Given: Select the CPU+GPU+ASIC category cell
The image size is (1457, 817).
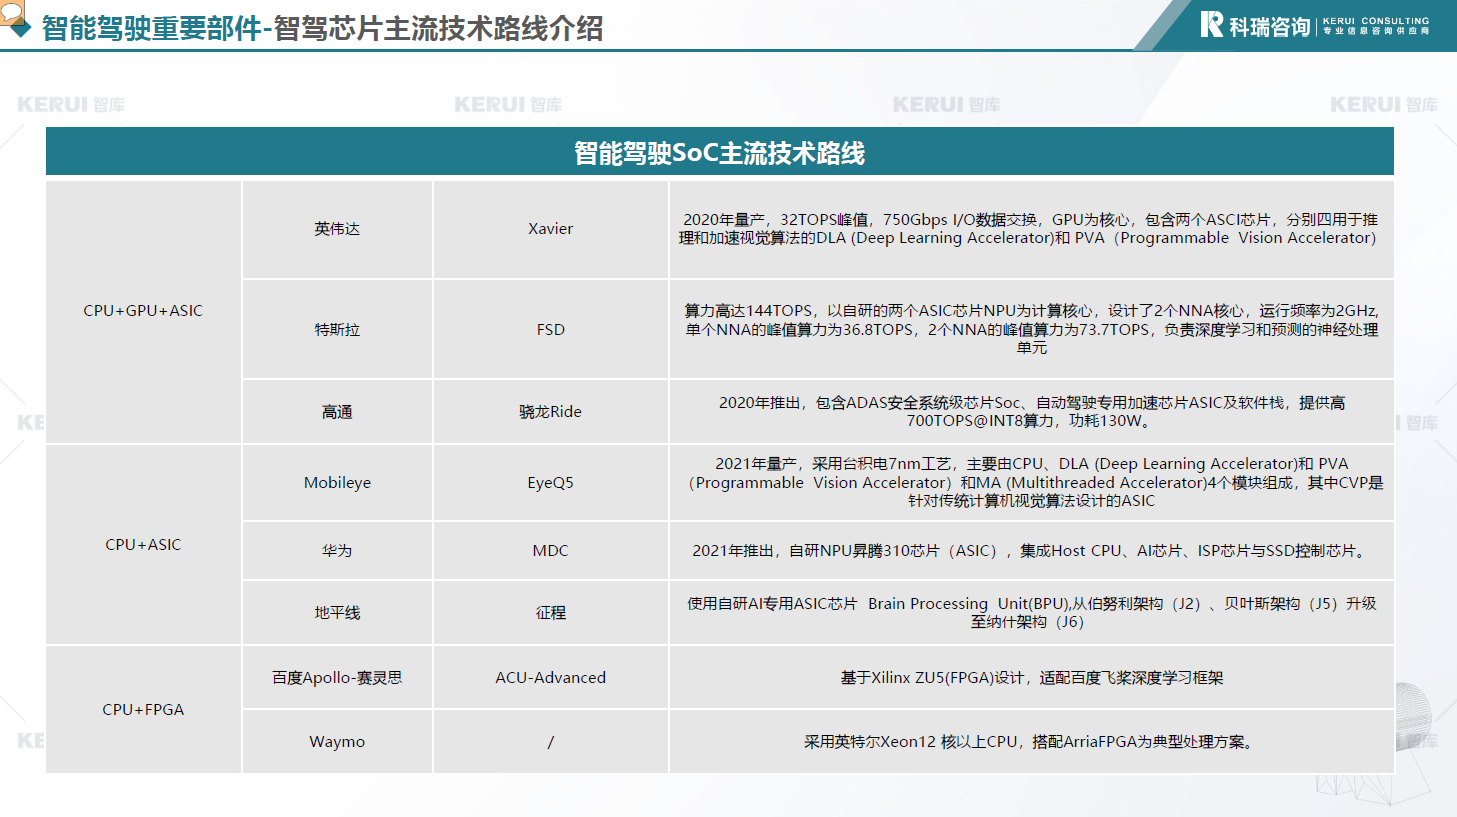Looking at the screenshot, I should [143, 311].
